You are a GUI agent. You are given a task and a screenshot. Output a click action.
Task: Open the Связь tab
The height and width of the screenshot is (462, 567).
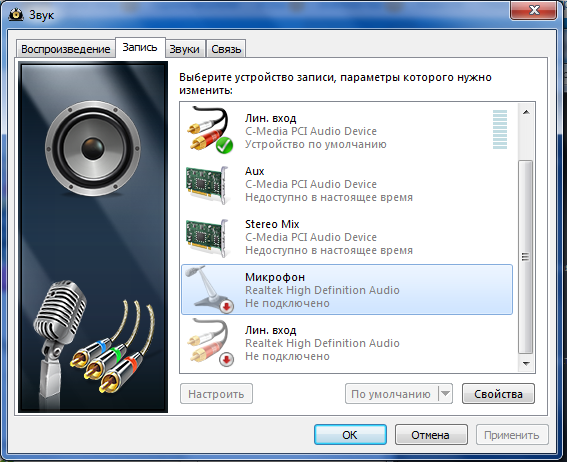(226, 49)
